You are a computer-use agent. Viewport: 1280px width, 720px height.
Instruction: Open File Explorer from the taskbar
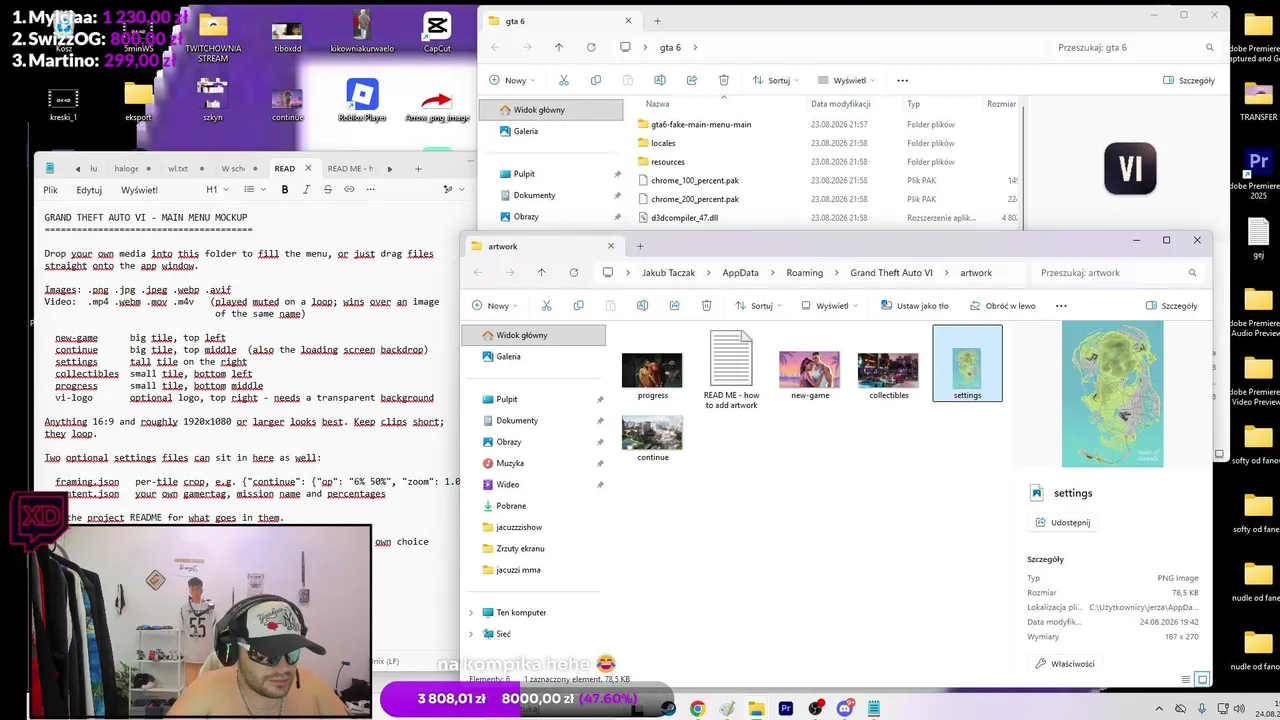(757, 709)
